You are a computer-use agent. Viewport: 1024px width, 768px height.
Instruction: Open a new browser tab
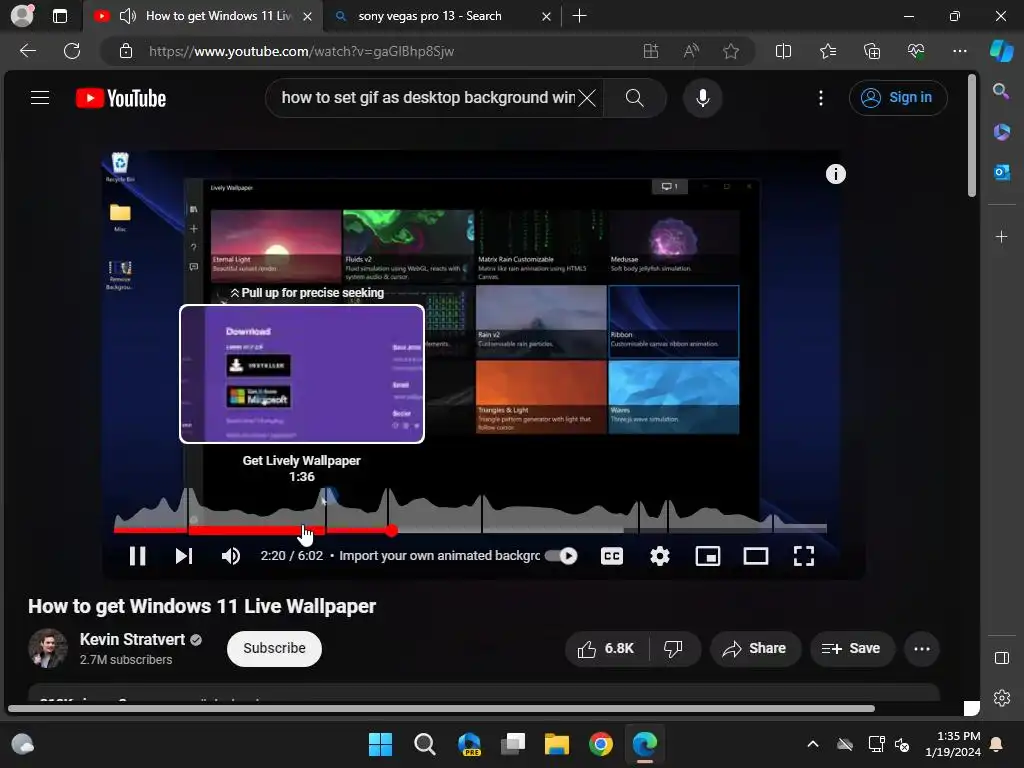pyautogui.click(x=579, y=16)
